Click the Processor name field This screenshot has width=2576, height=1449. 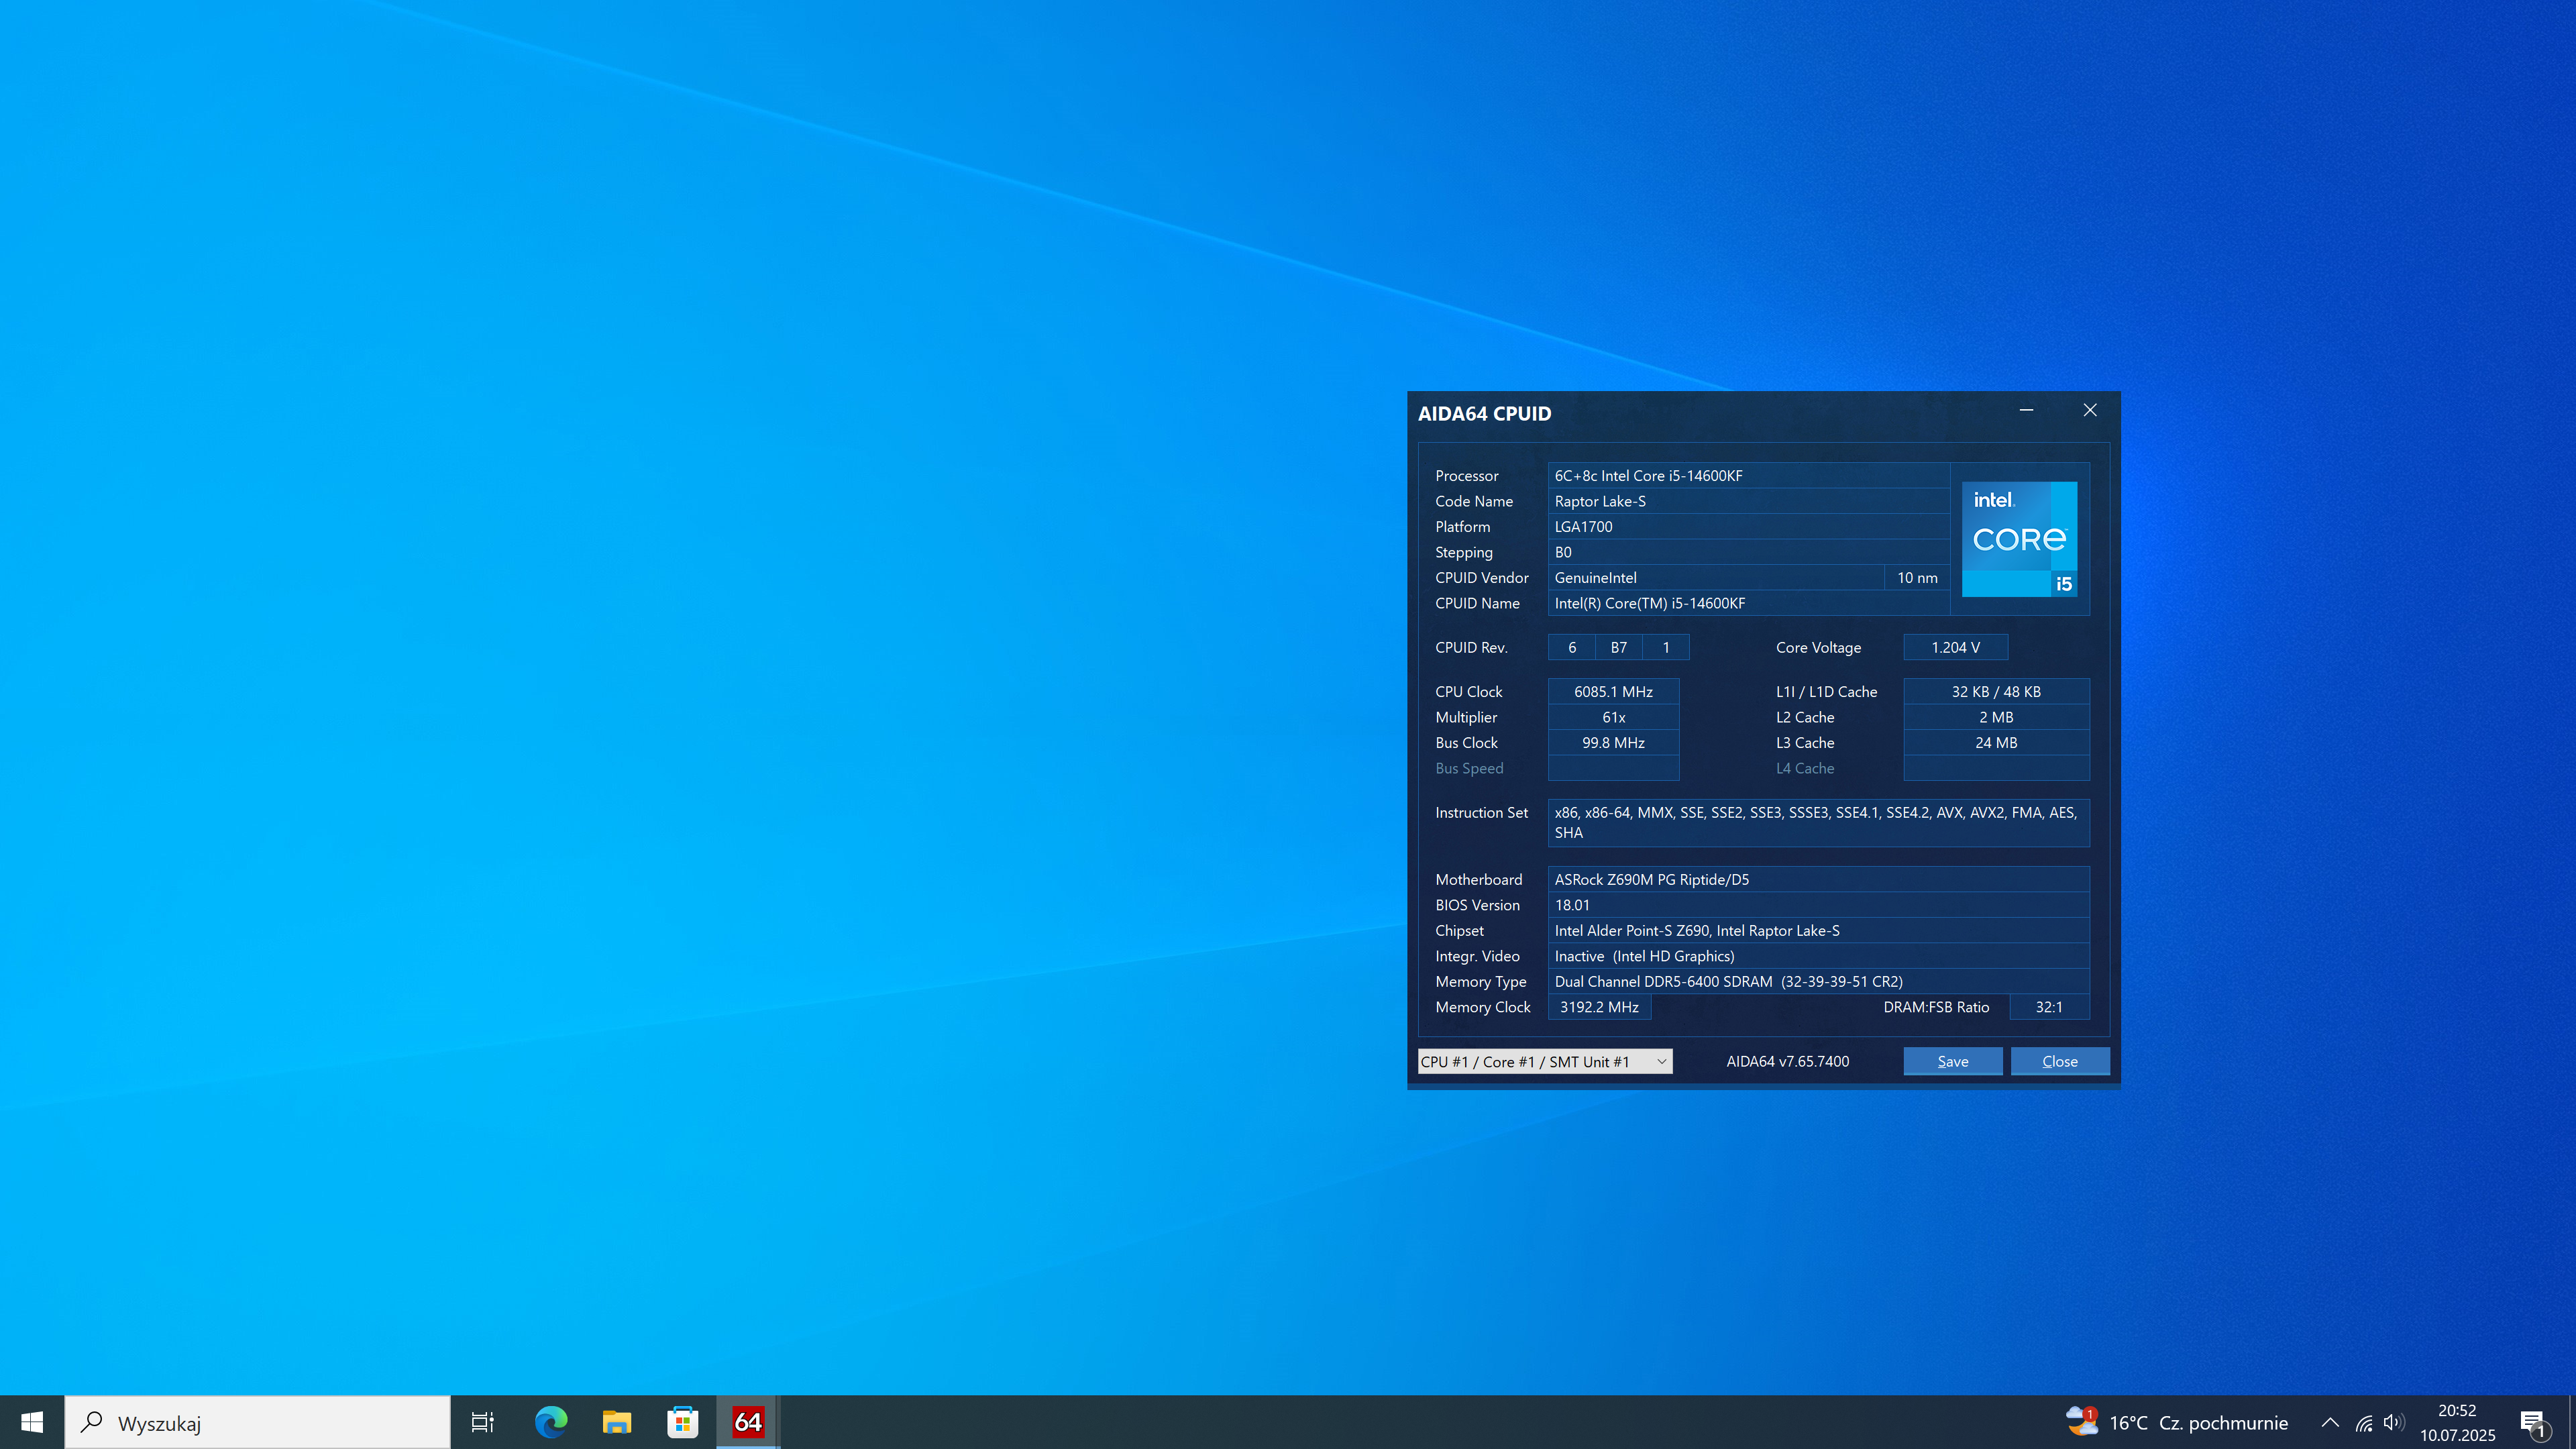(x=1747, y=475)
